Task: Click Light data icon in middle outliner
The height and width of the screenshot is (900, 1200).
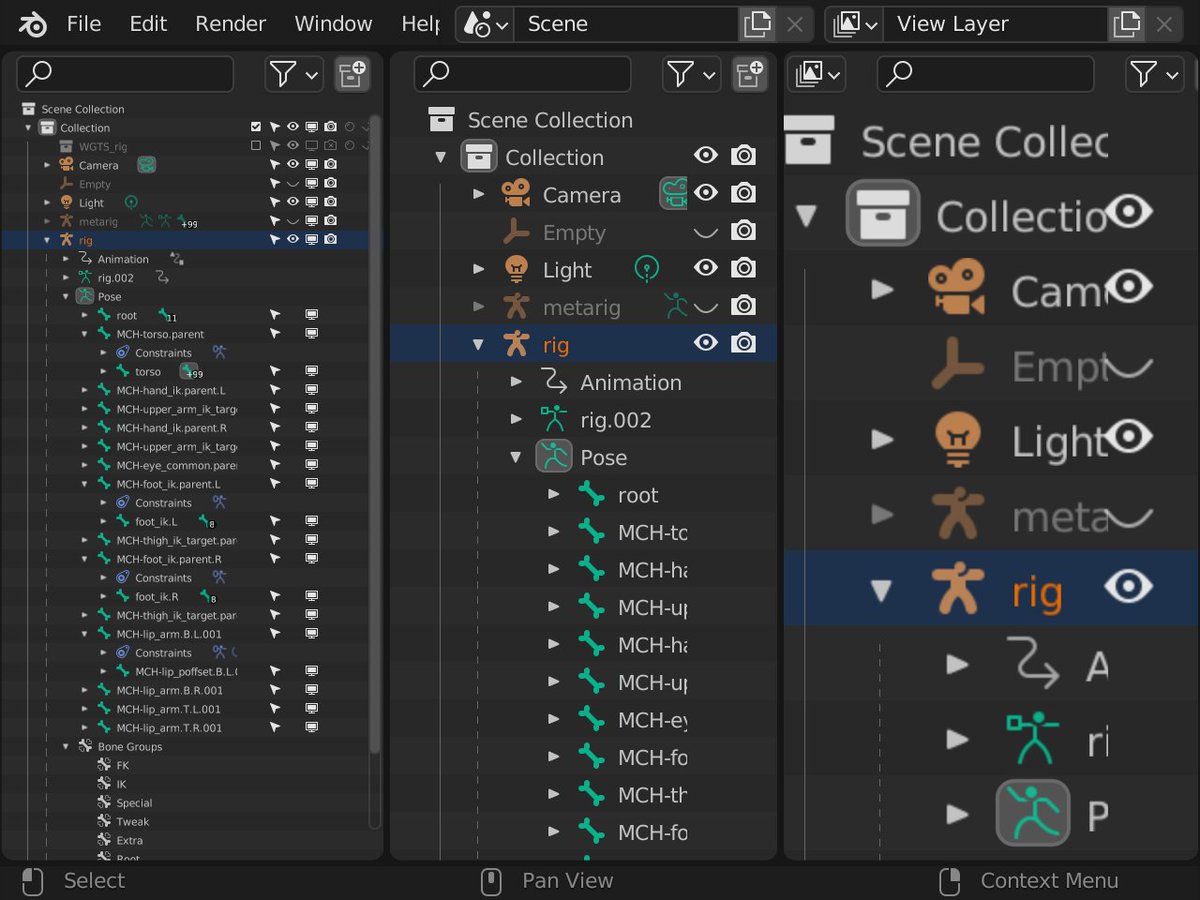Action: [x=648, y=269]
